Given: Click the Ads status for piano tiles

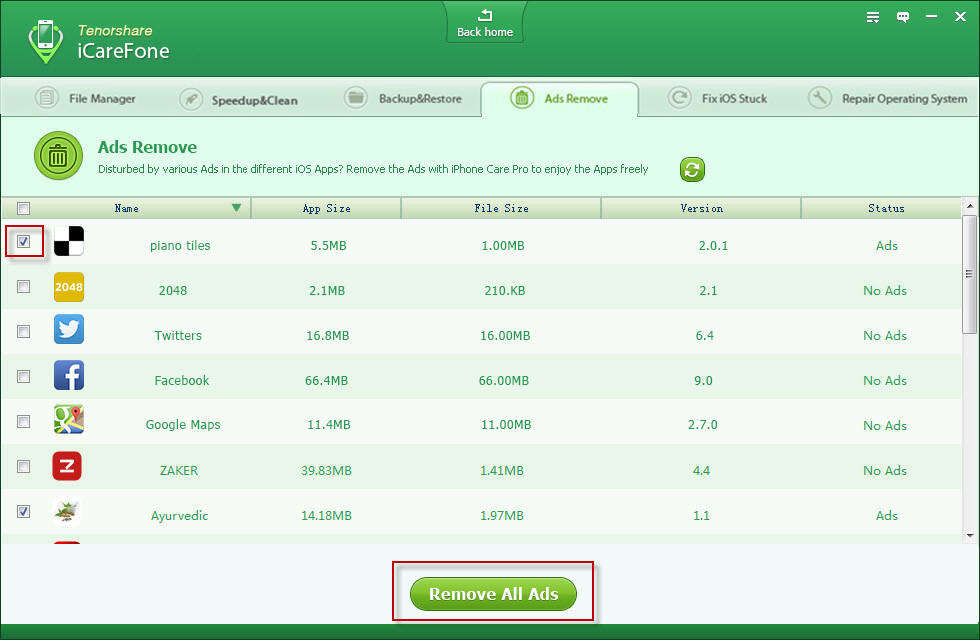Looking at the screenshot, I should [x=886, y=246].
